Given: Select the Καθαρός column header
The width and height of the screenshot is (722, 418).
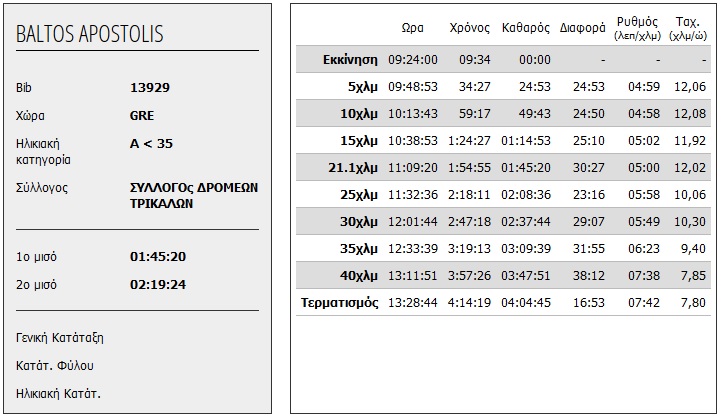Looking at the screenshot, I should pos(526,28).
